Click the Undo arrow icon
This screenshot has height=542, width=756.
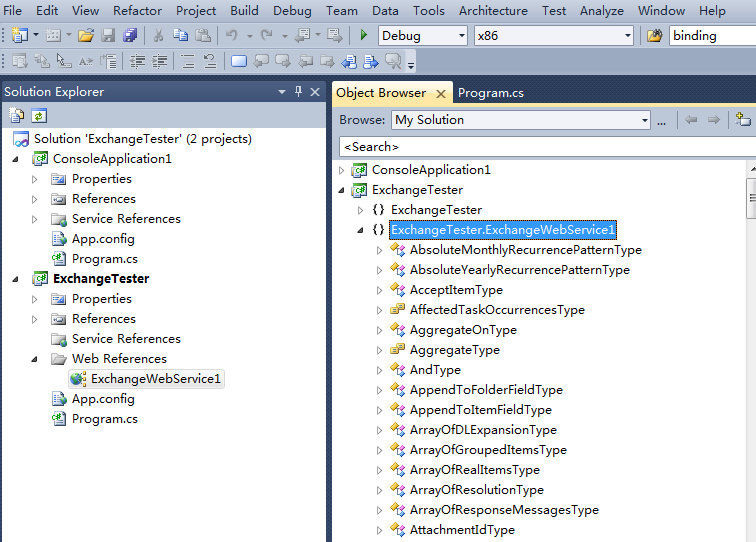(232, 35)
